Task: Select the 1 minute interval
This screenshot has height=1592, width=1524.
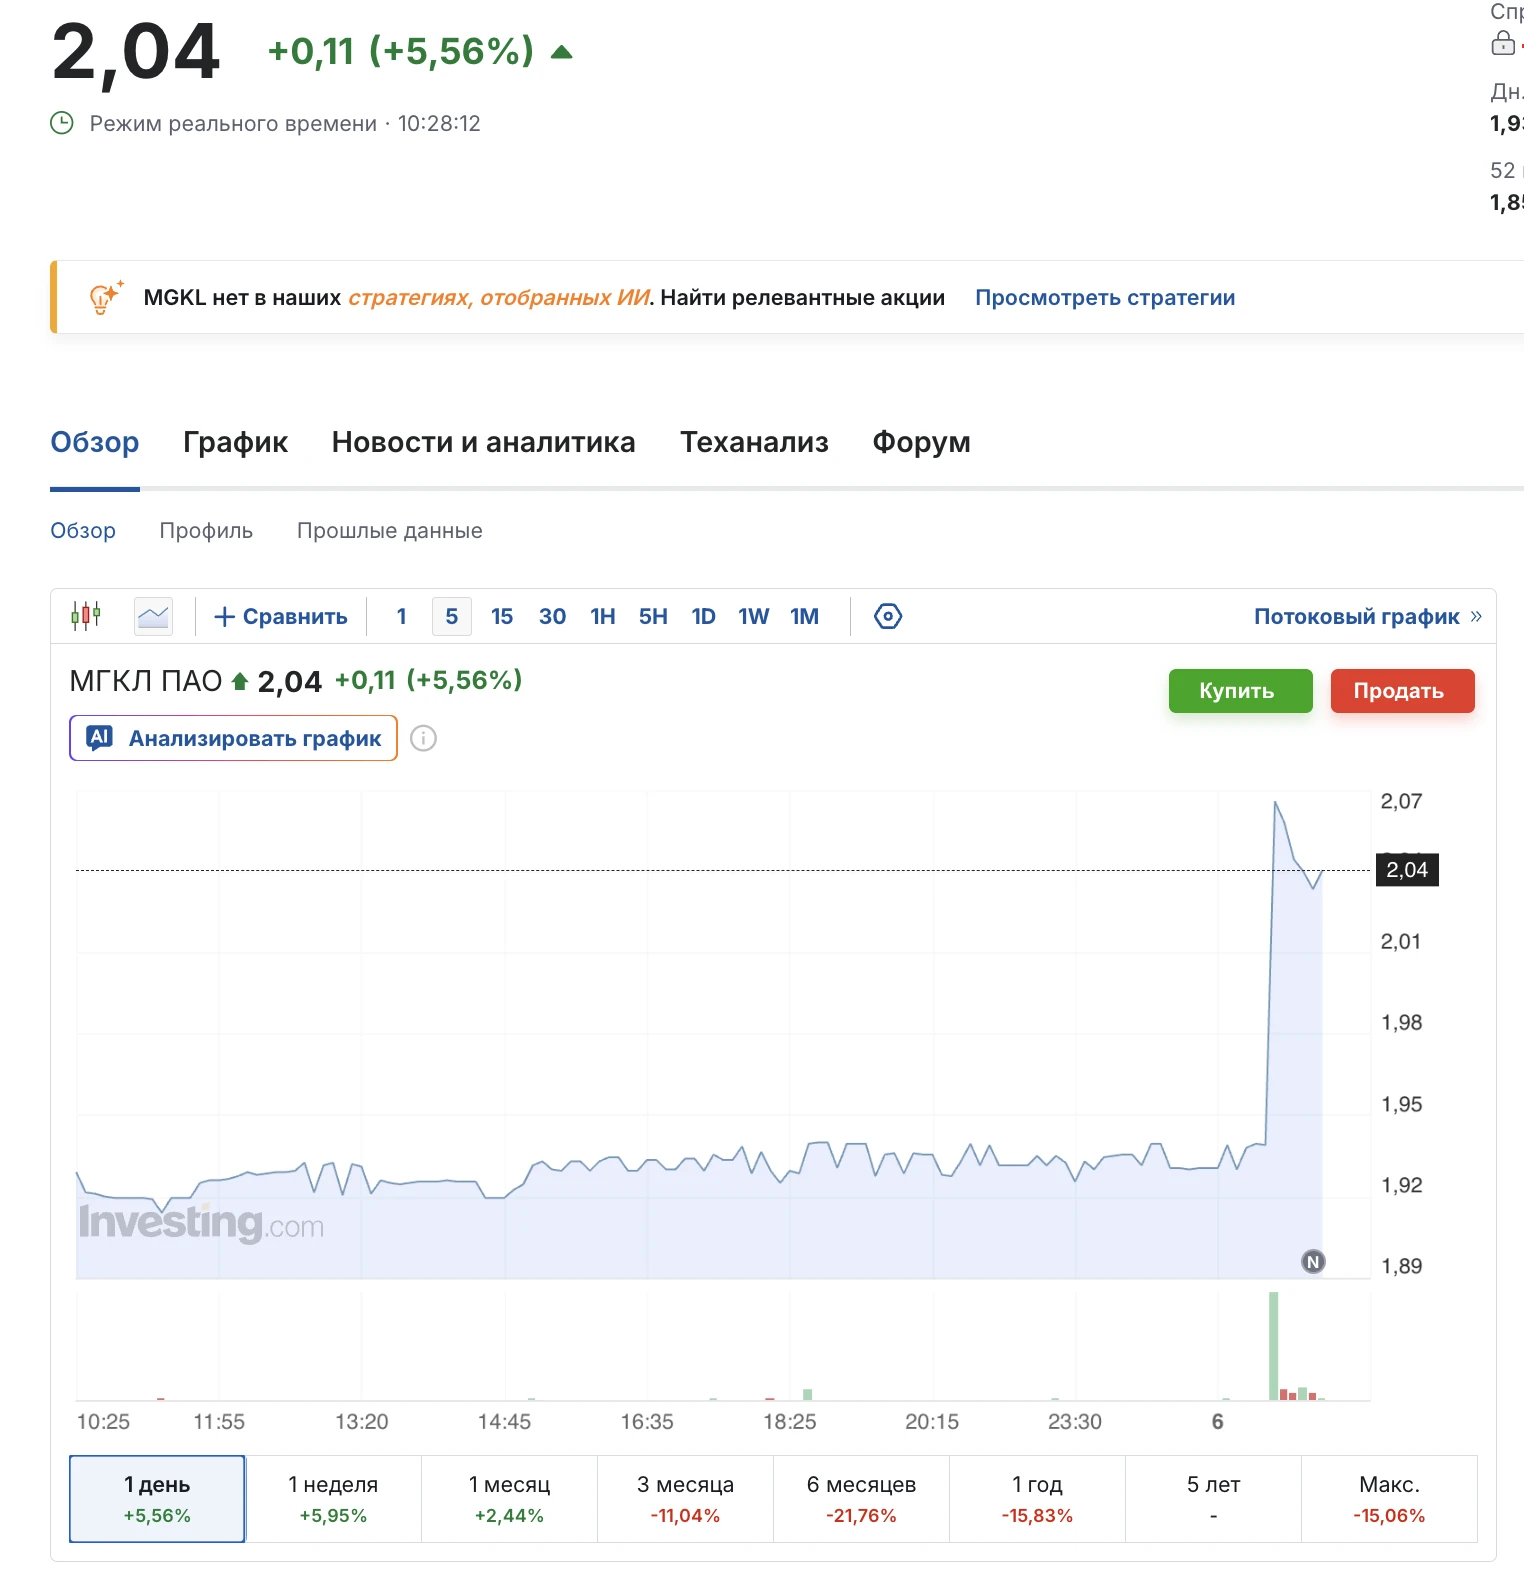Action: [401, 617]
